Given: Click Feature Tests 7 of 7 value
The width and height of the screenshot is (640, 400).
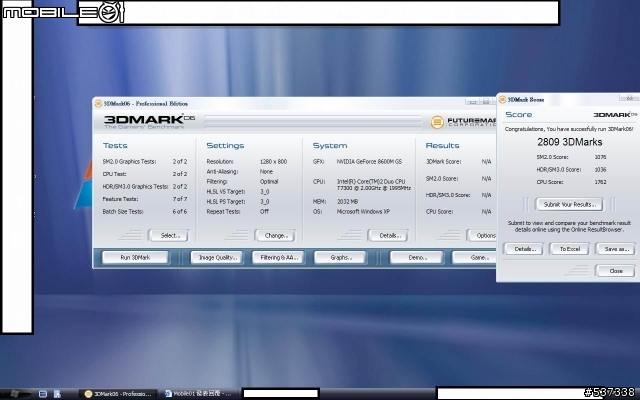Looking at the screenshot, I should [x=180, y=199].
